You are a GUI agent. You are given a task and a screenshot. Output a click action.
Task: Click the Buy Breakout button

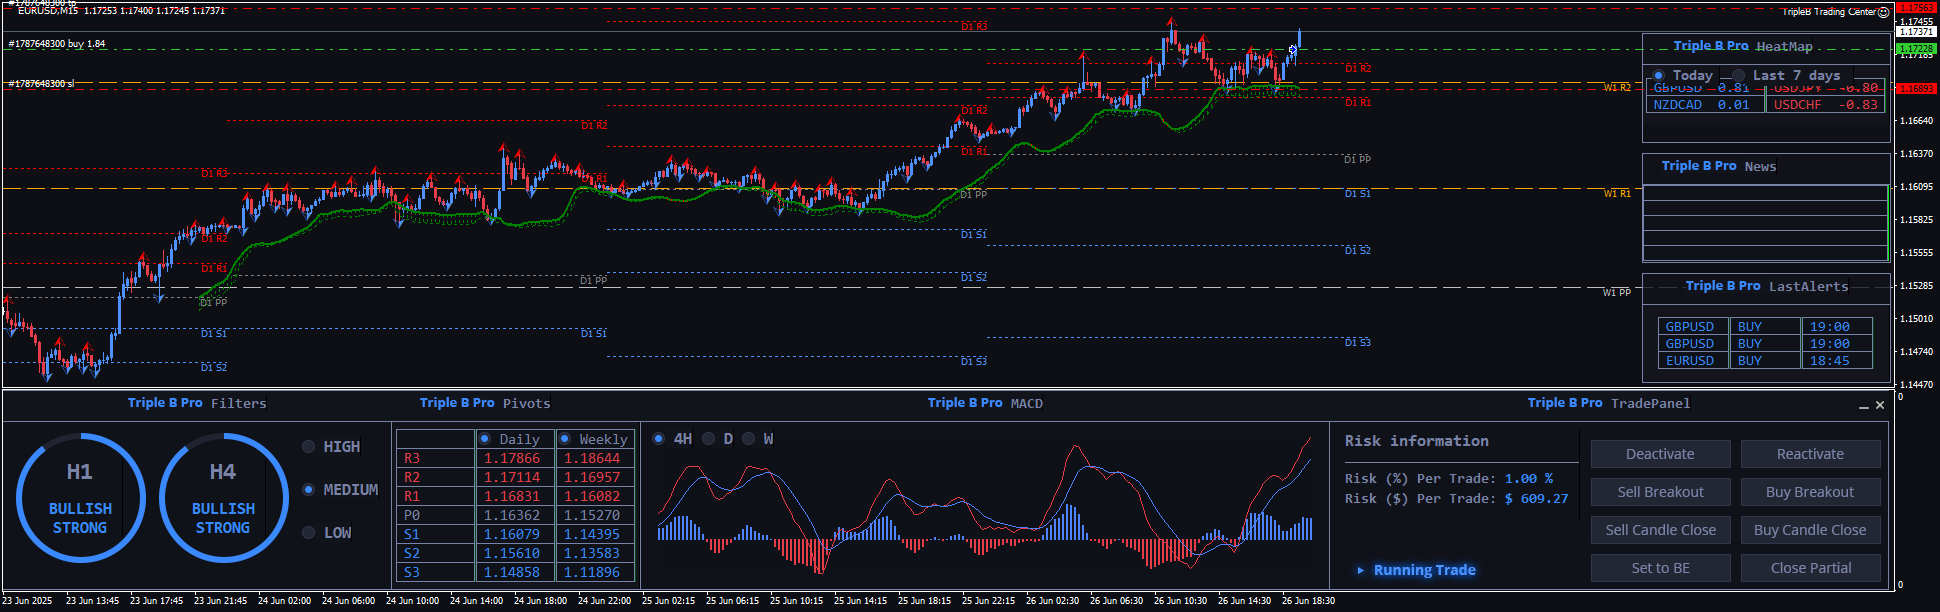coord(1810,492)
